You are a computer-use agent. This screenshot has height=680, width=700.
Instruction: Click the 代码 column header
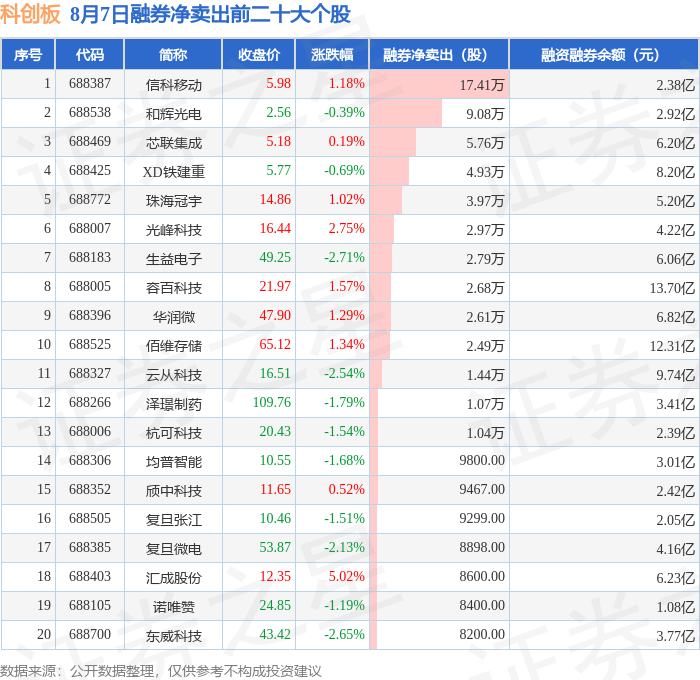point(89,54)
